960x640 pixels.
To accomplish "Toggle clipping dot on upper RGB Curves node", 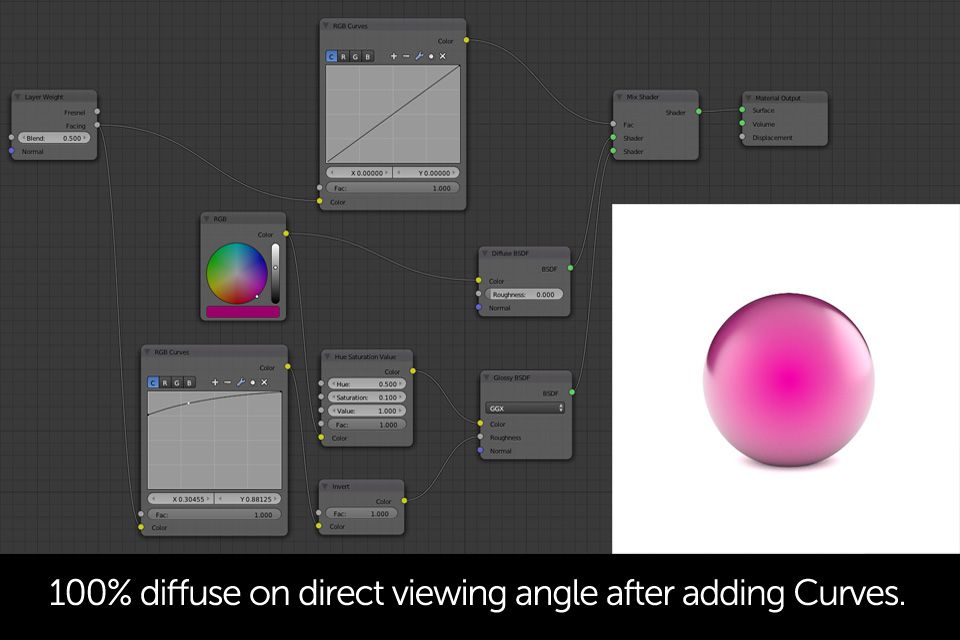I will click(431, 56).
